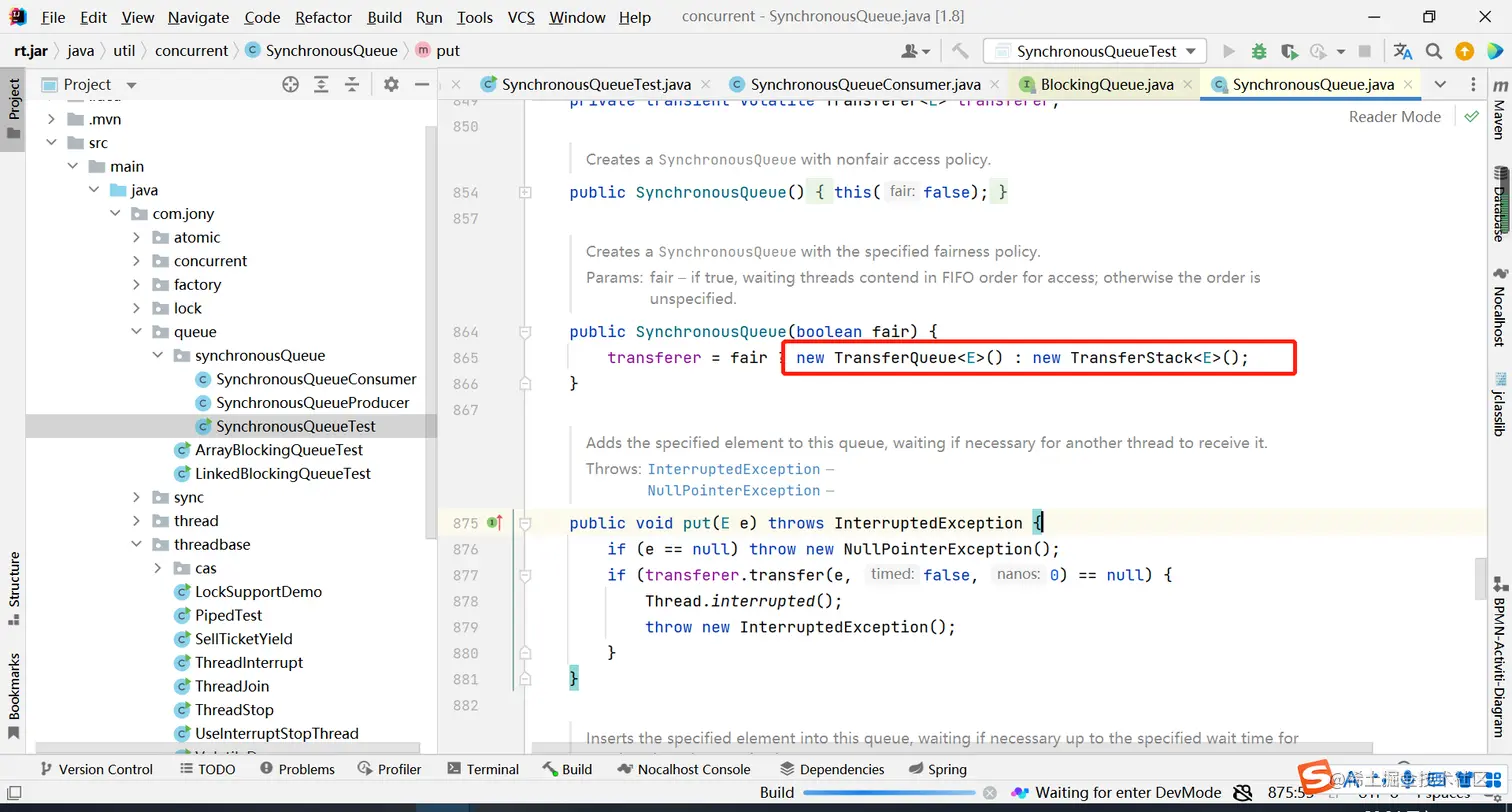Click the orange IDE update icon

coord(1464,51)
